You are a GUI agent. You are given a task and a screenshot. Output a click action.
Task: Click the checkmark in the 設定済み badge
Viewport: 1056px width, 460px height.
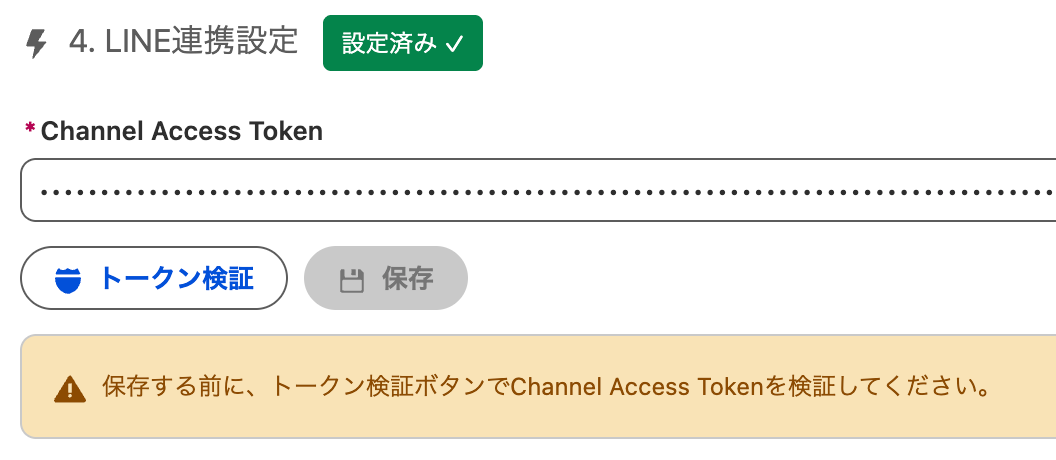pyautogui.click(x=454, y=44)
